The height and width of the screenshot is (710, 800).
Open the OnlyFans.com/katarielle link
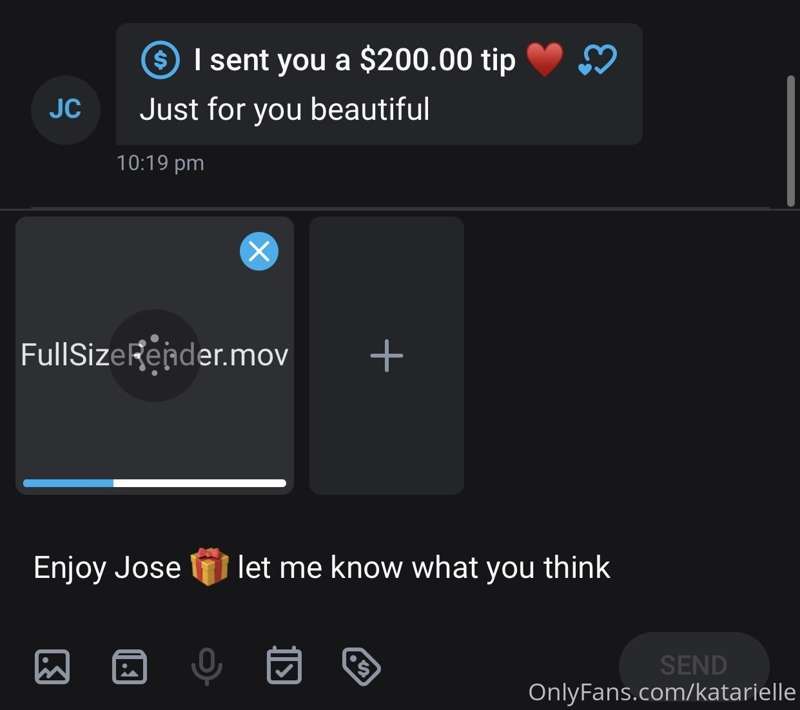(662, 692)
